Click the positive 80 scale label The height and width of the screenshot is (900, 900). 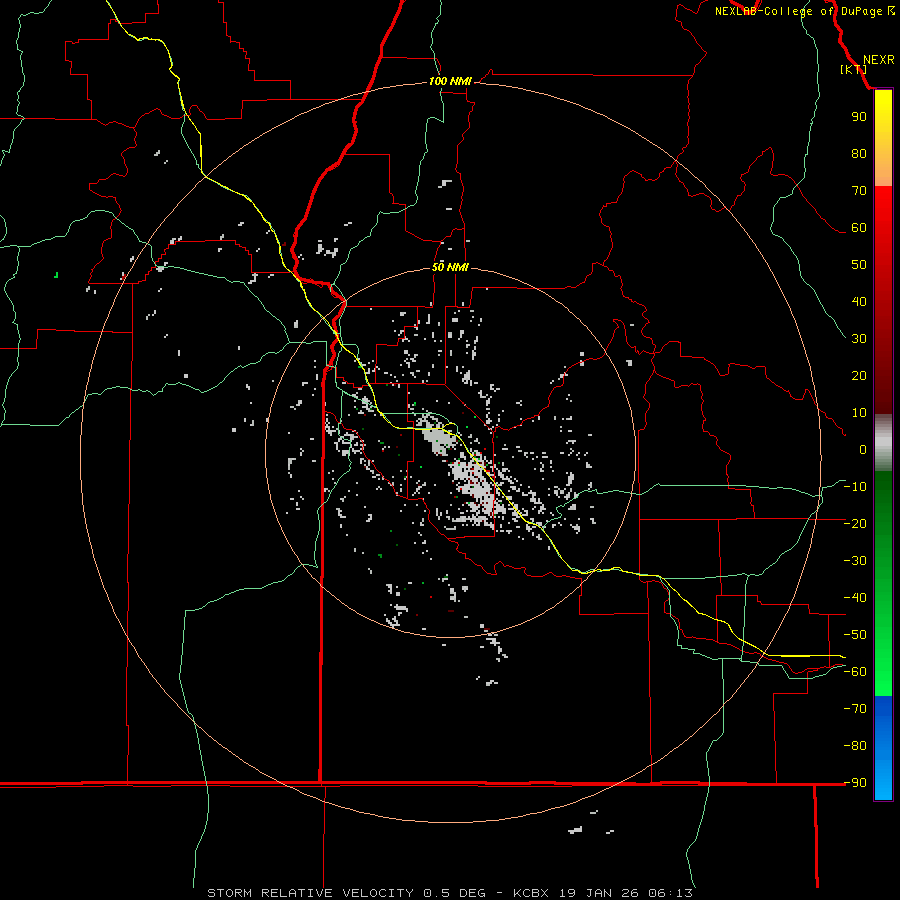point(859,153)
